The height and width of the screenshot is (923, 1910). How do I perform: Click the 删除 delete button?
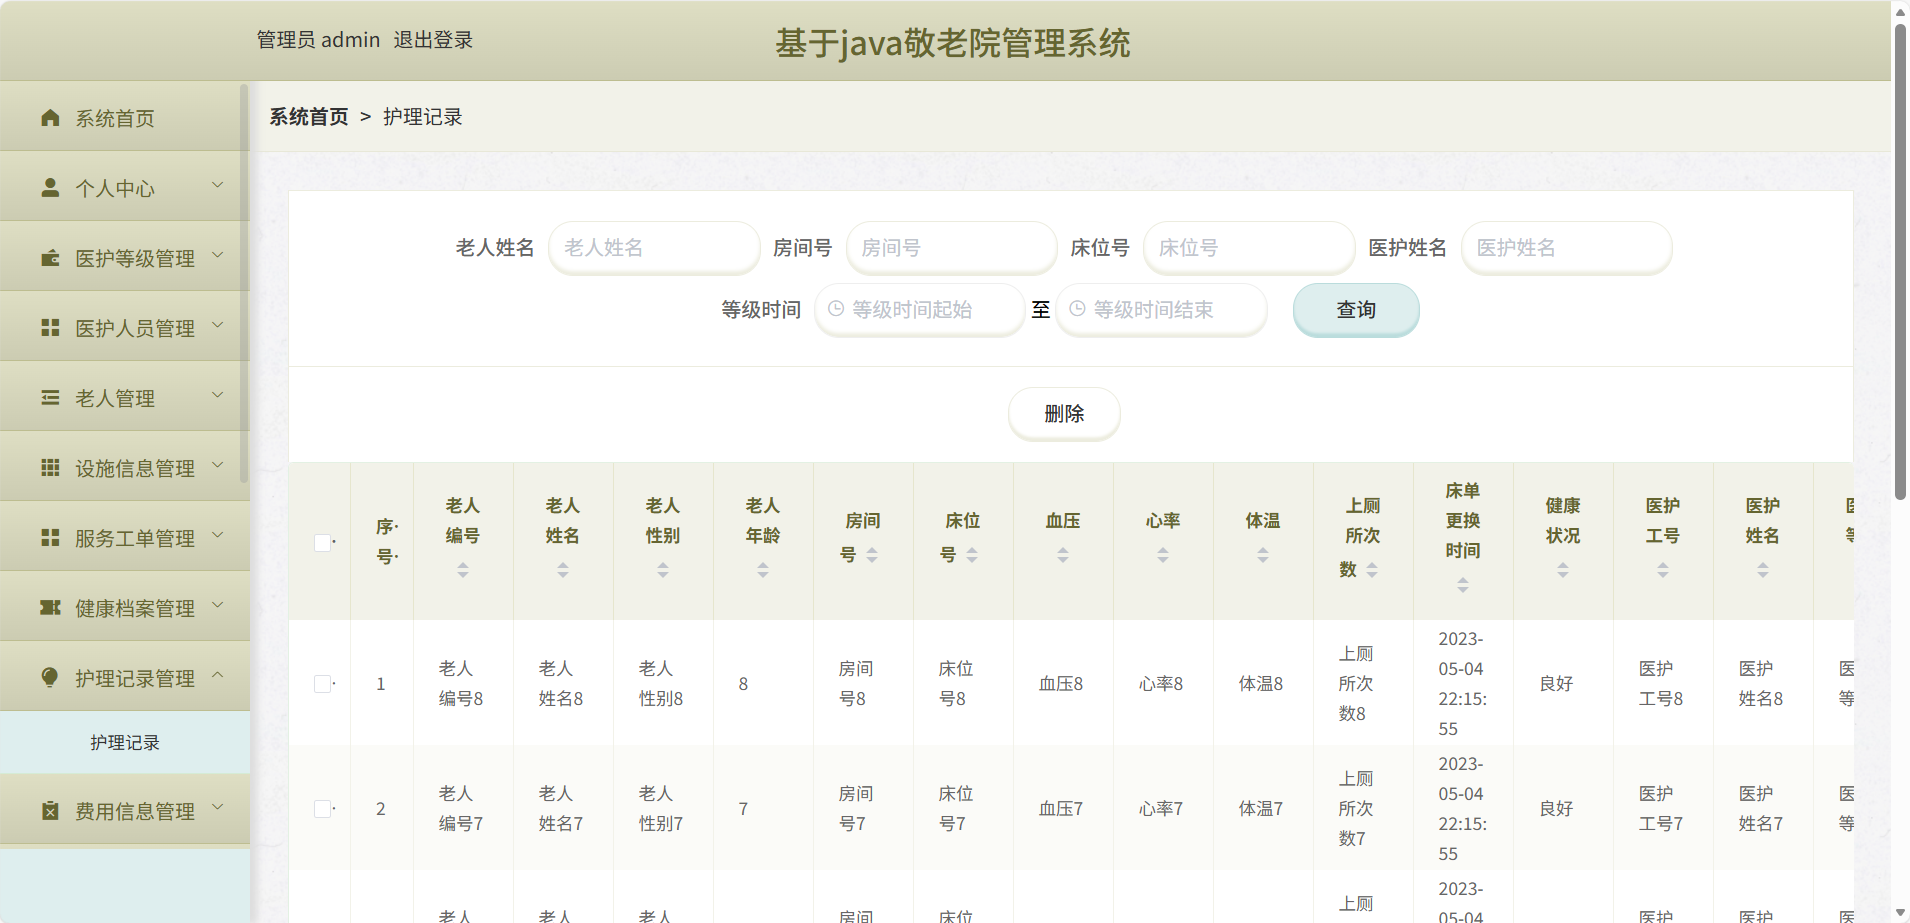click(1064, 414)
